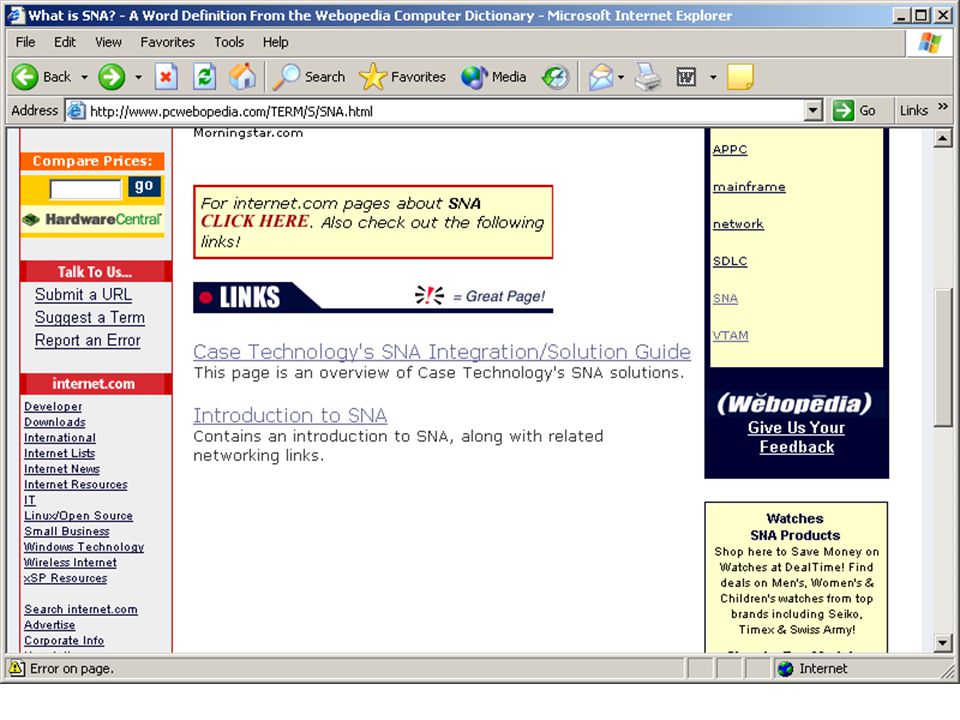Click the Internet Explorer icon in the title bar
This screenshot has height=720, width=960.
pos(16,15)
